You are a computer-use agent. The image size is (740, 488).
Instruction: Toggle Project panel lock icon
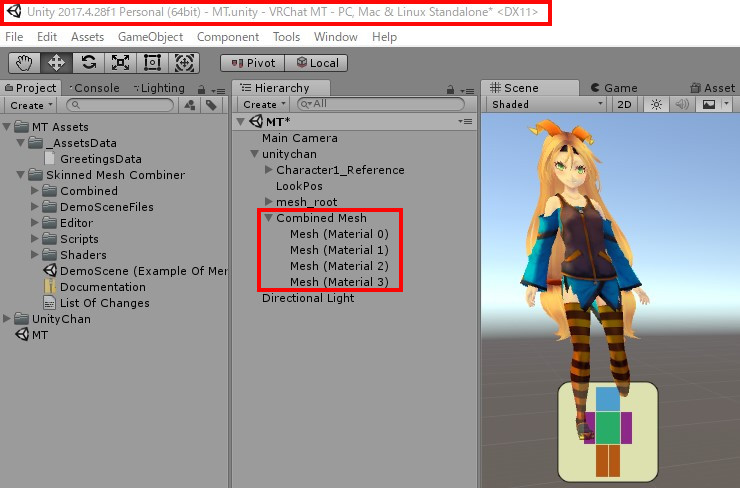202,89
